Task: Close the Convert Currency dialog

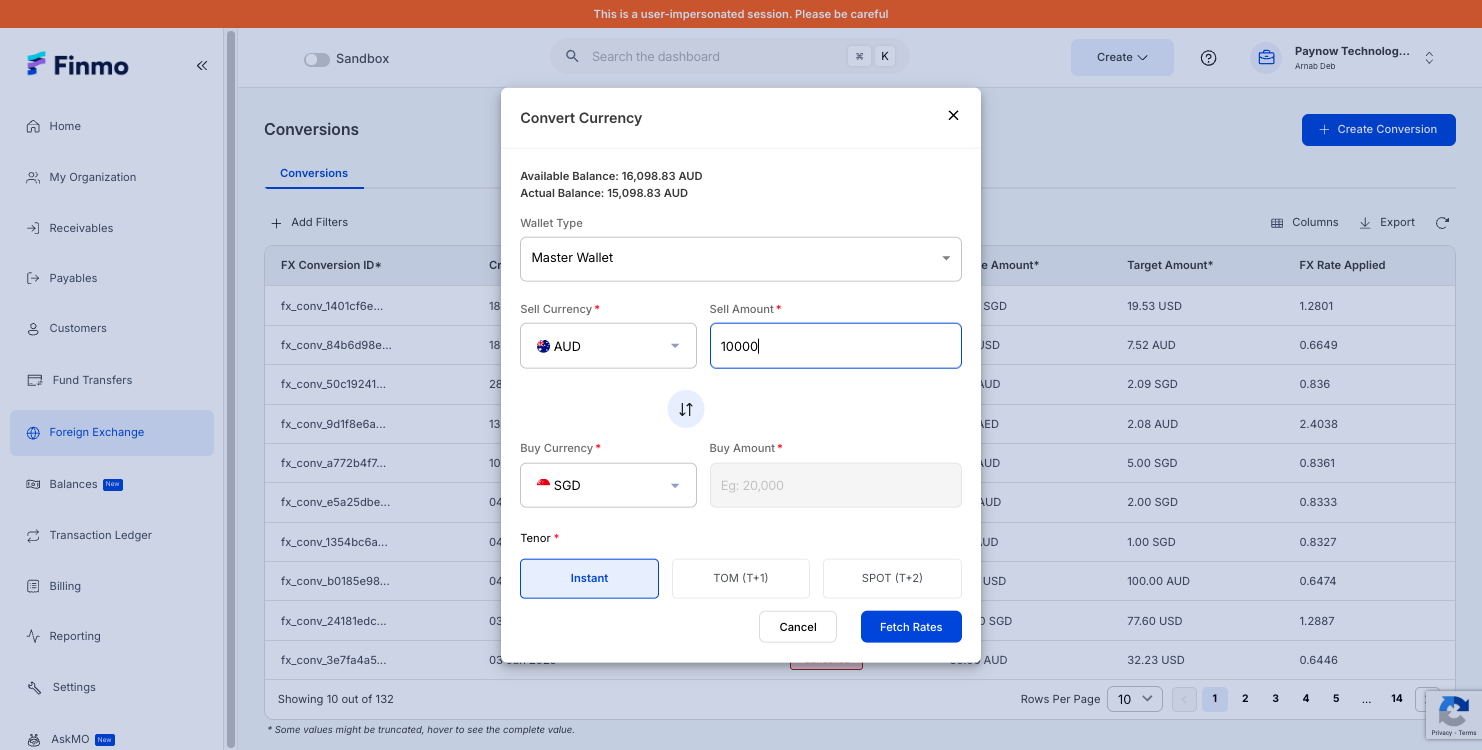Action: tap(953, 116)
